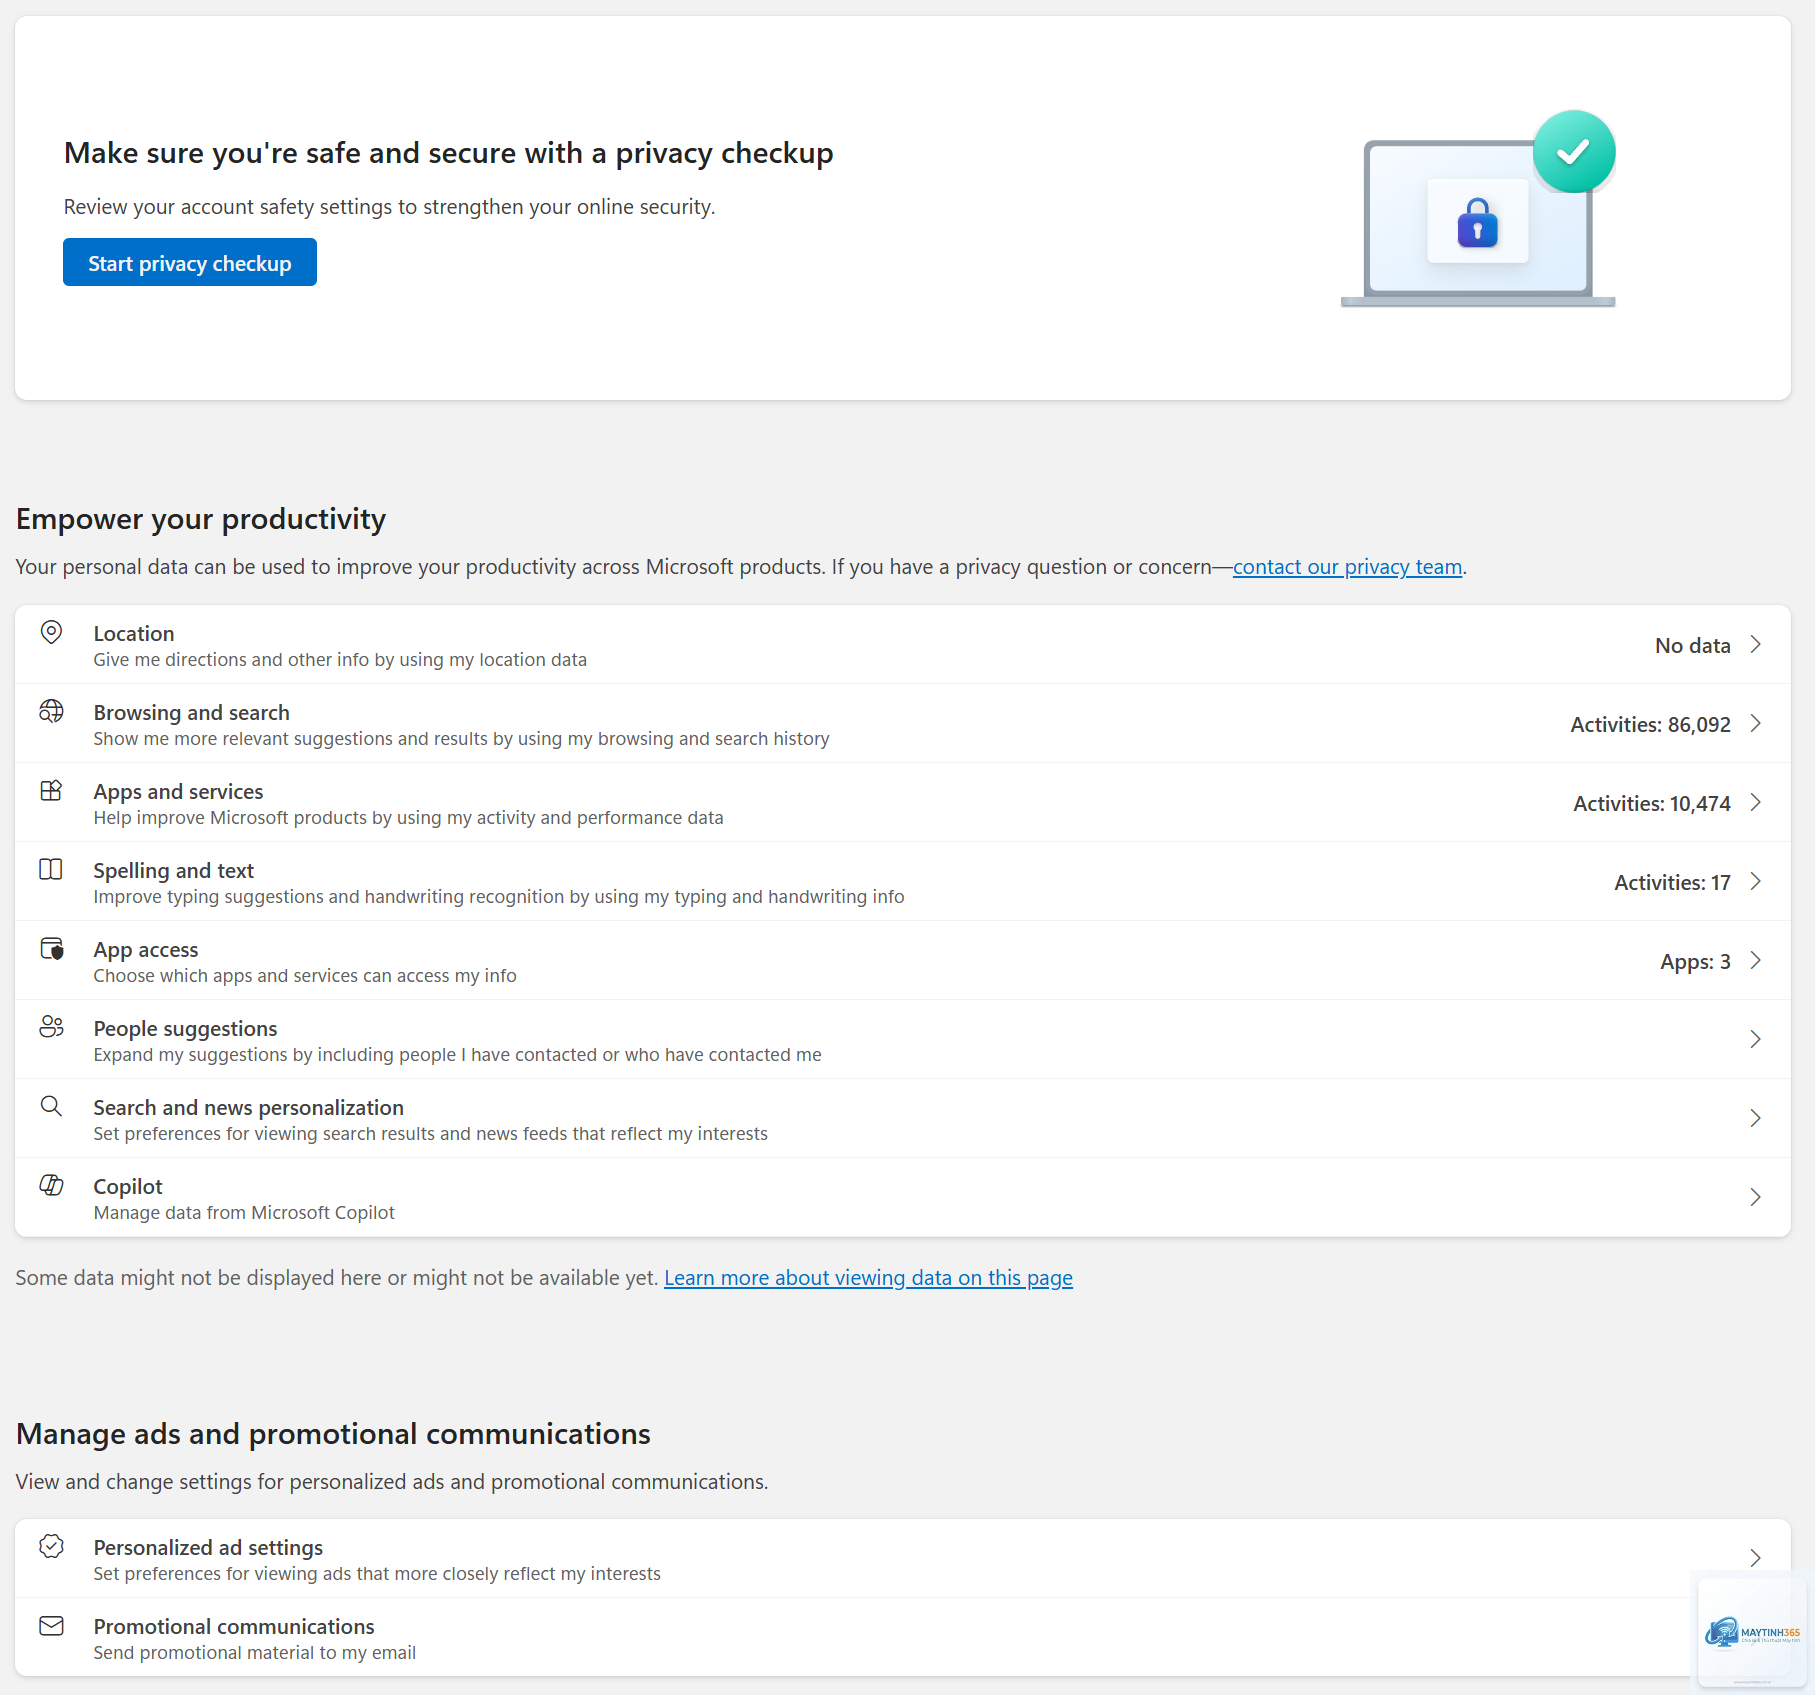Click the Activities: 86,092 value

[1651, 724]
